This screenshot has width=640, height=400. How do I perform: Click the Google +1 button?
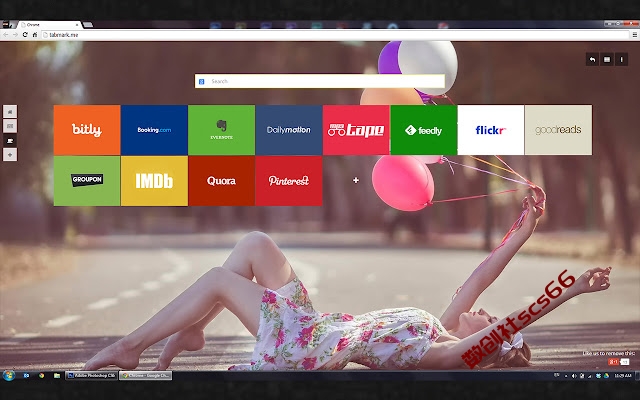[613, 362]
